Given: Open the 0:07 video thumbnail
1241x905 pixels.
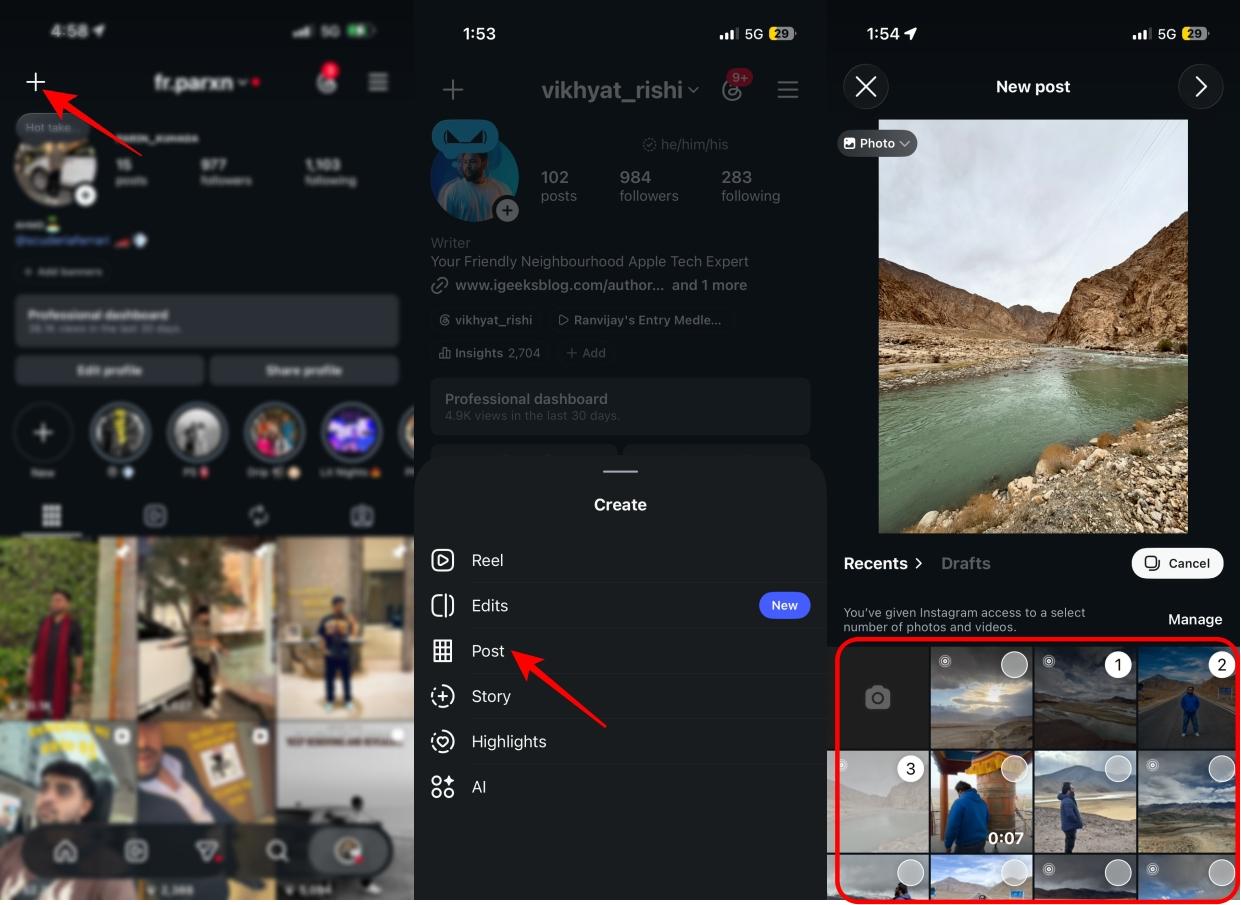Looking at the screenshot, I should tap(981, 801).
